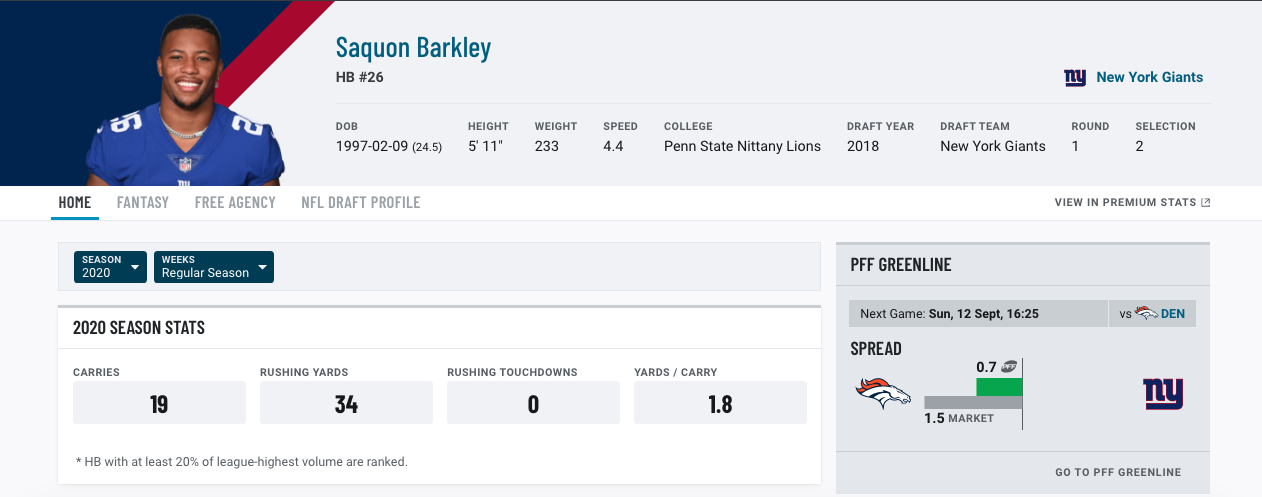Click the PFF badge beside 0.7 value
This screenshot has height=497, width=1262.
pos(1009,366)
